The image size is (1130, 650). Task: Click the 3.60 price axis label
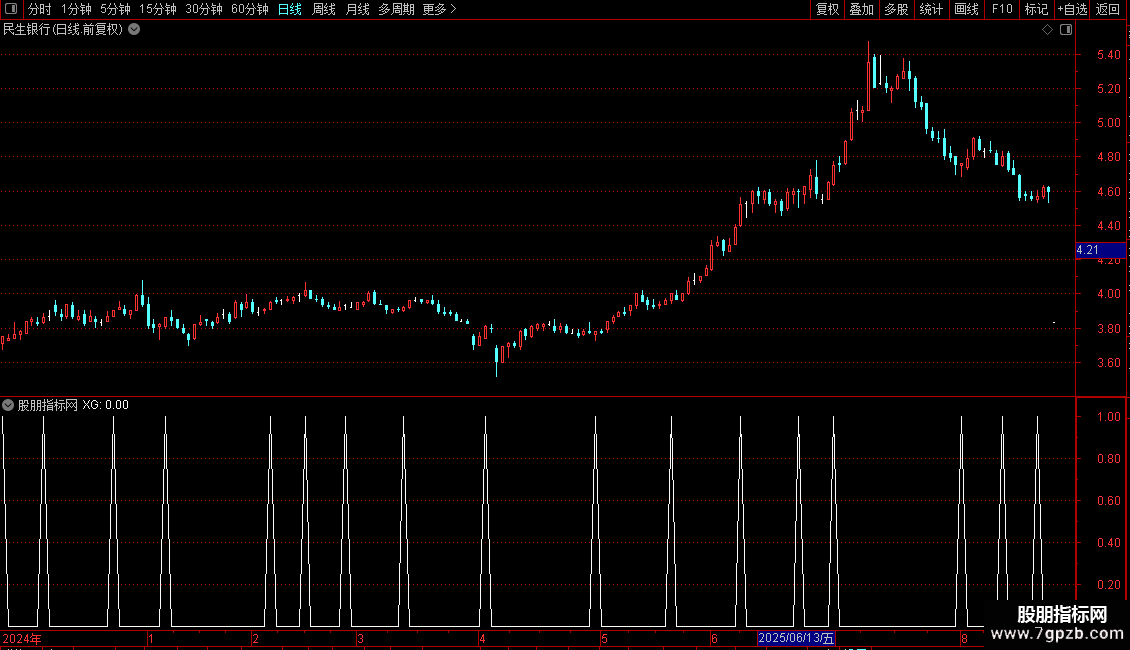(1108, 363)
